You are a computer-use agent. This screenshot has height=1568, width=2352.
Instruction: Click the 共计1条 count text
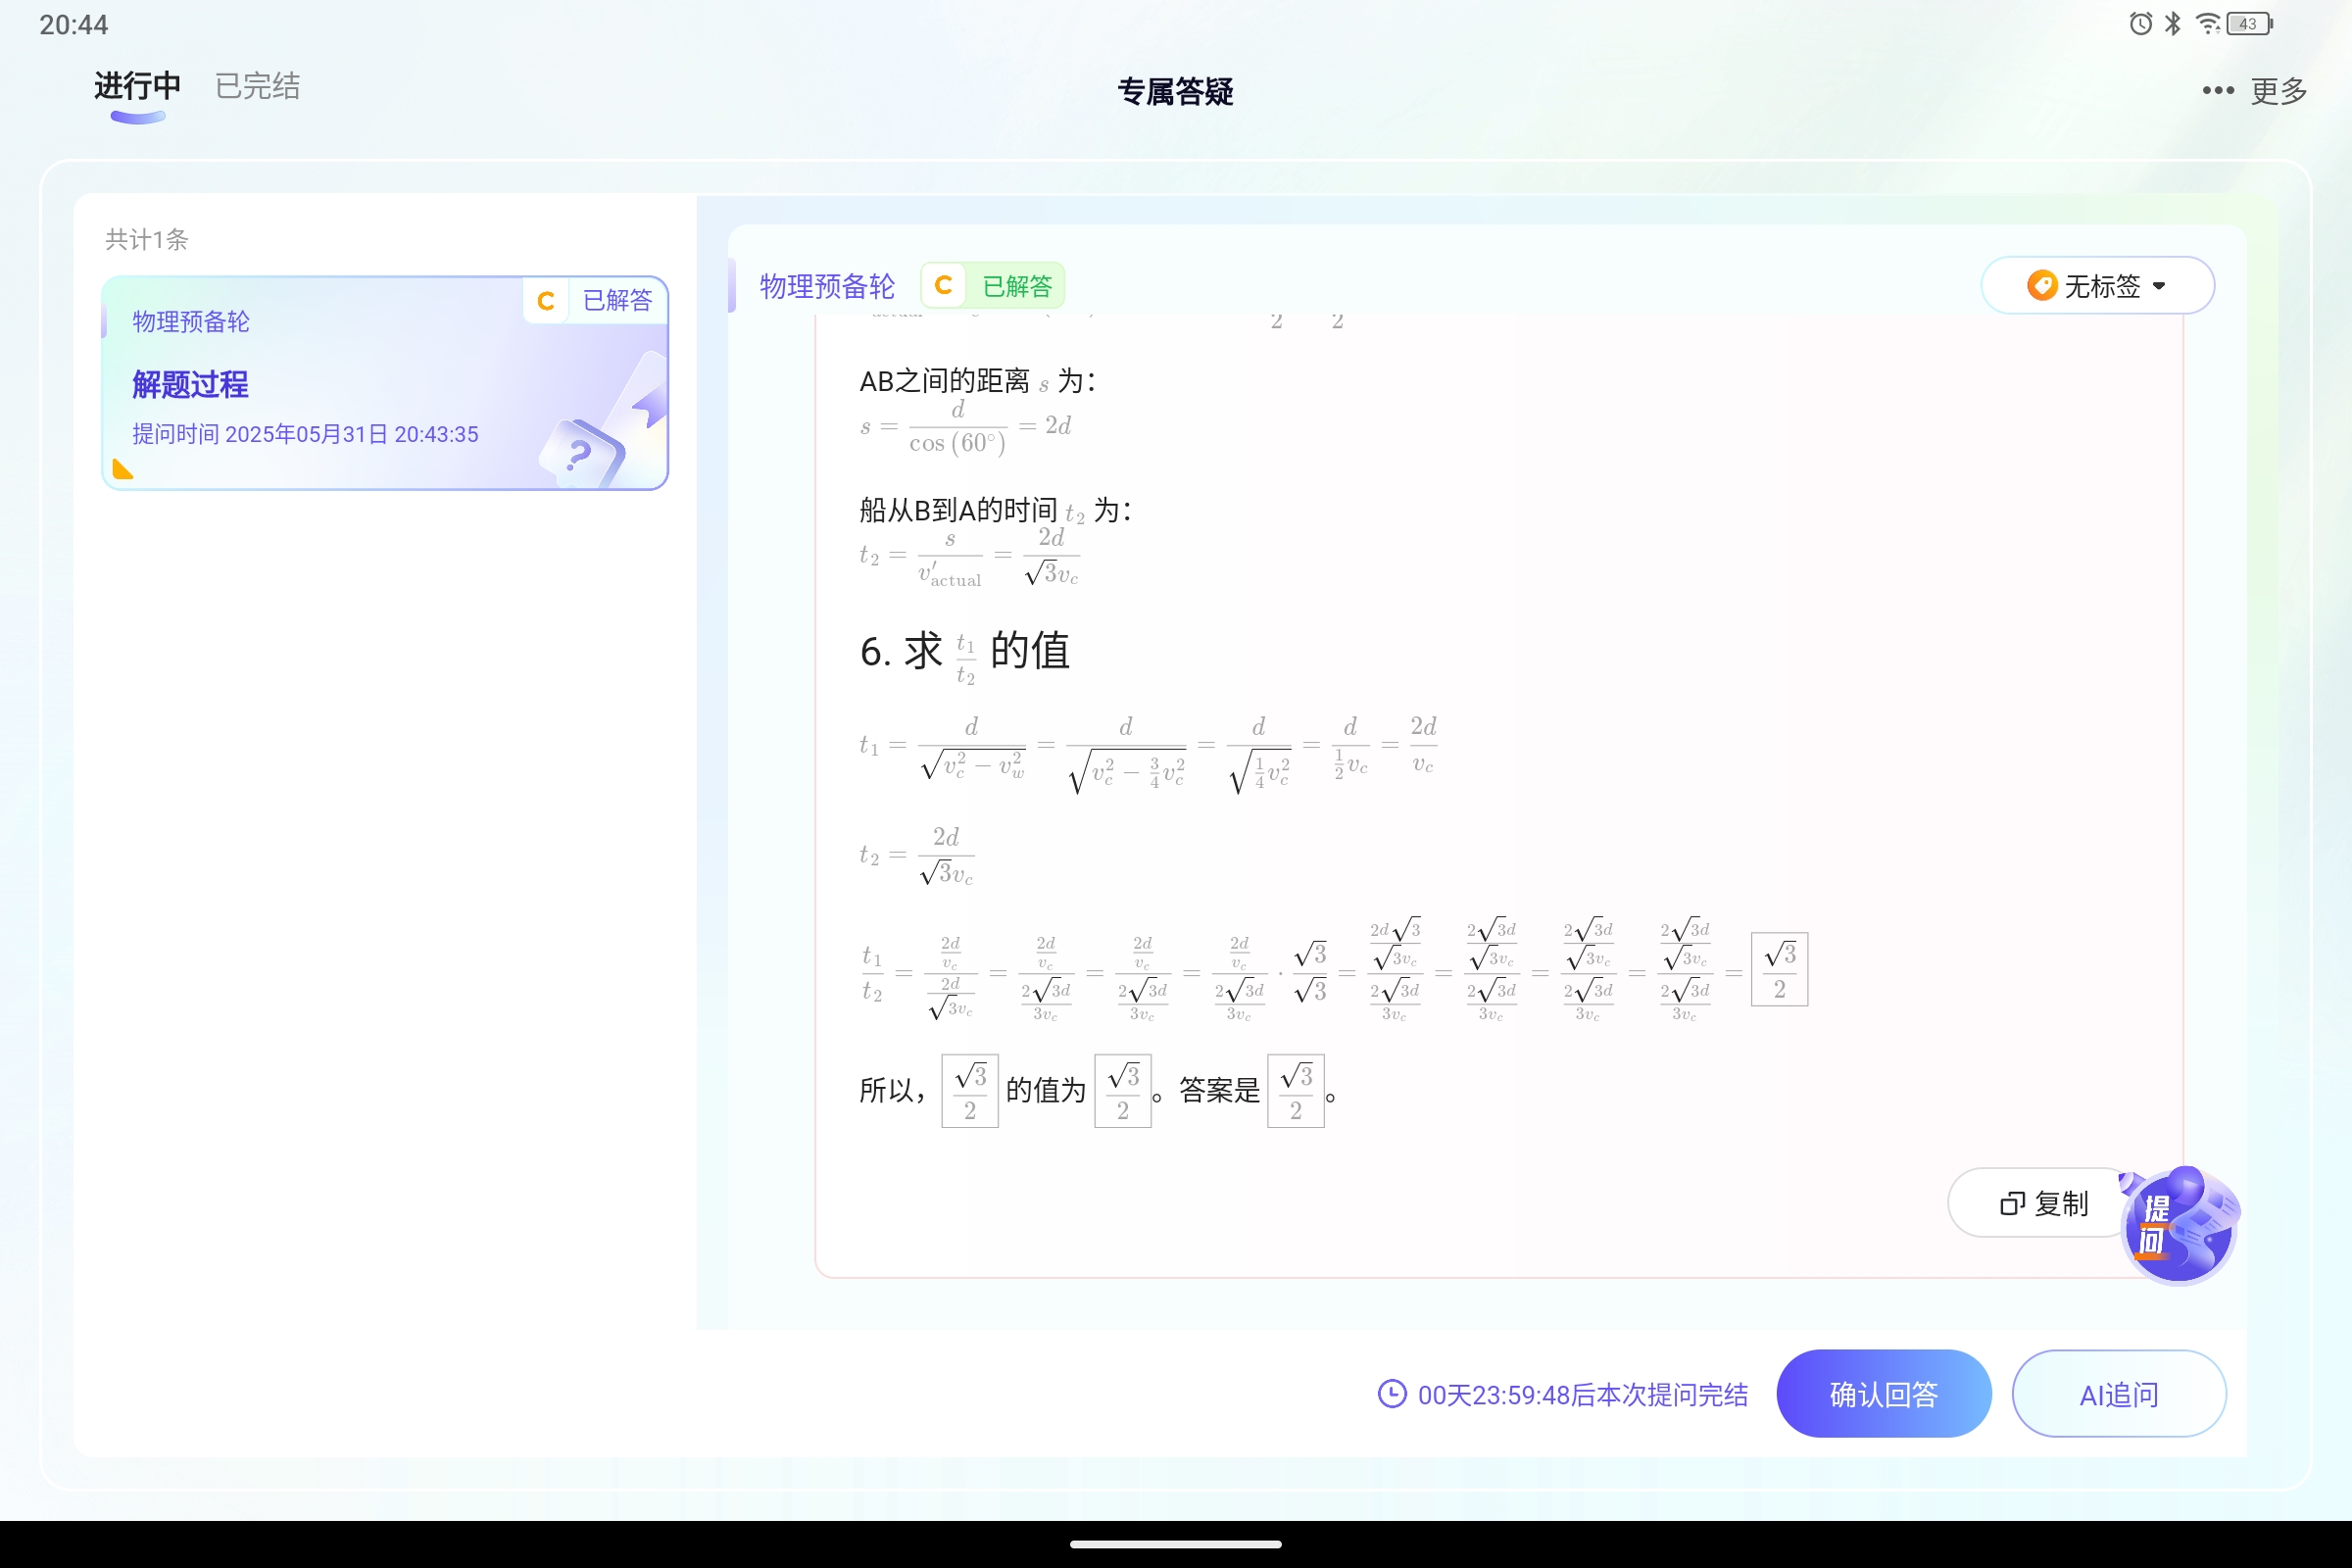[x=147, y=239]
